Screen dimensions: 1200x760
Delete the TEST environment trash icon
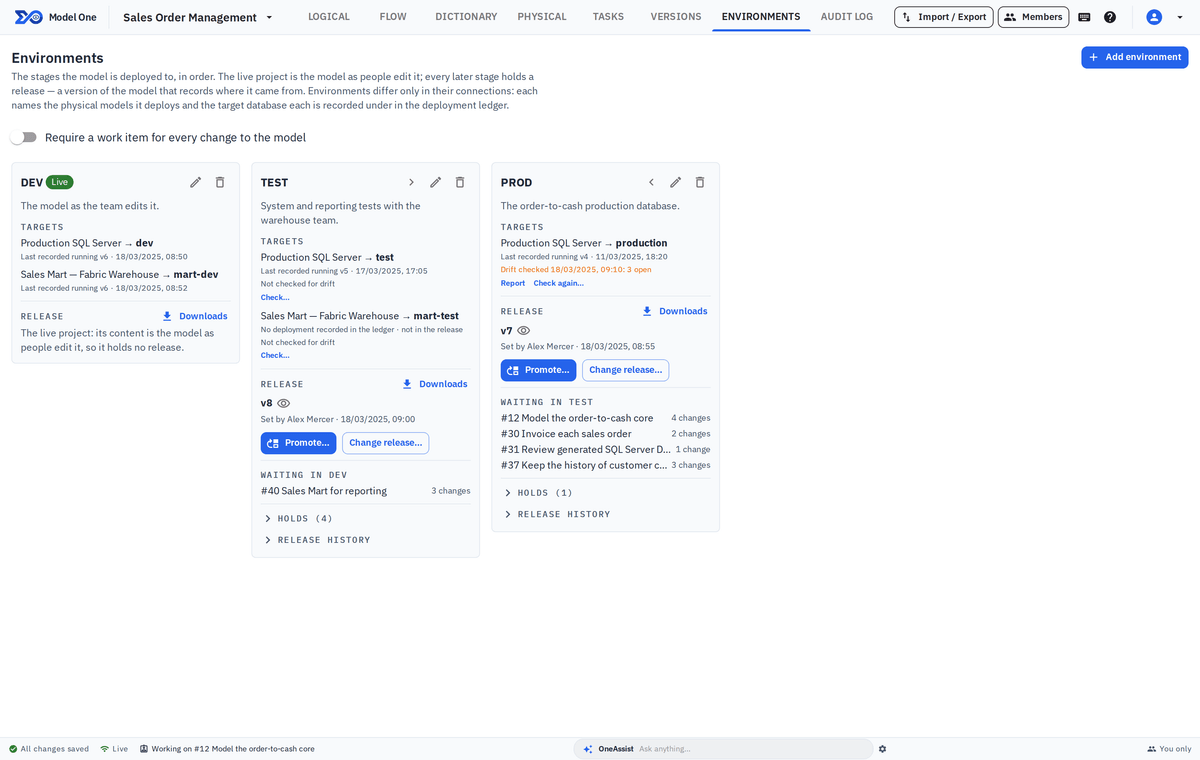pos(460,182)
